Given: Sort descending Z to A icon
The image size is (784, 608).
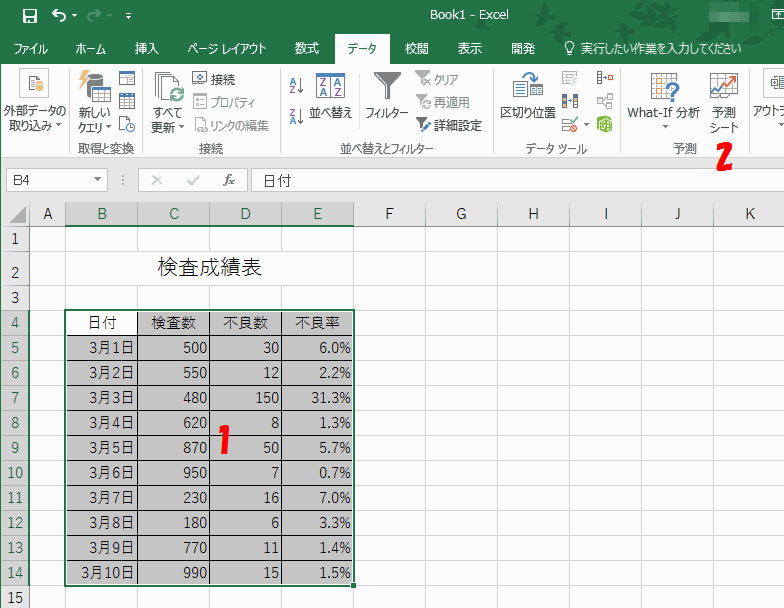Looking at the screenshot, I should tap(296, 116).
